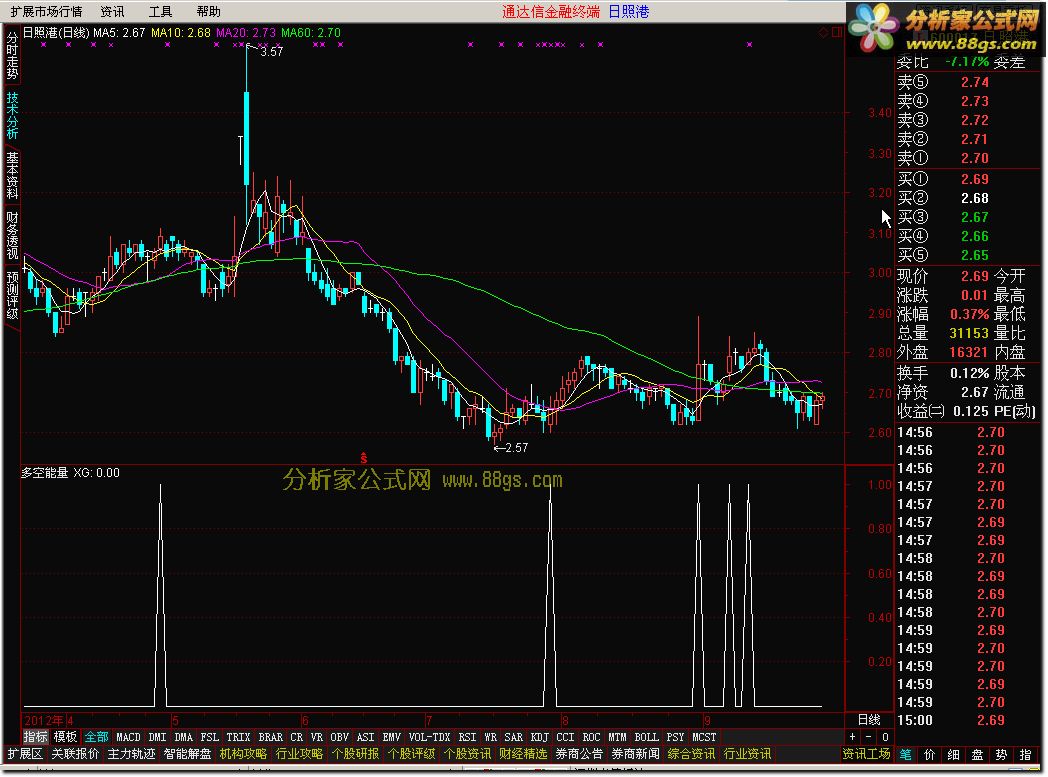Apply the BOLL indicator

pyautogui.click(x=646, y=737)
